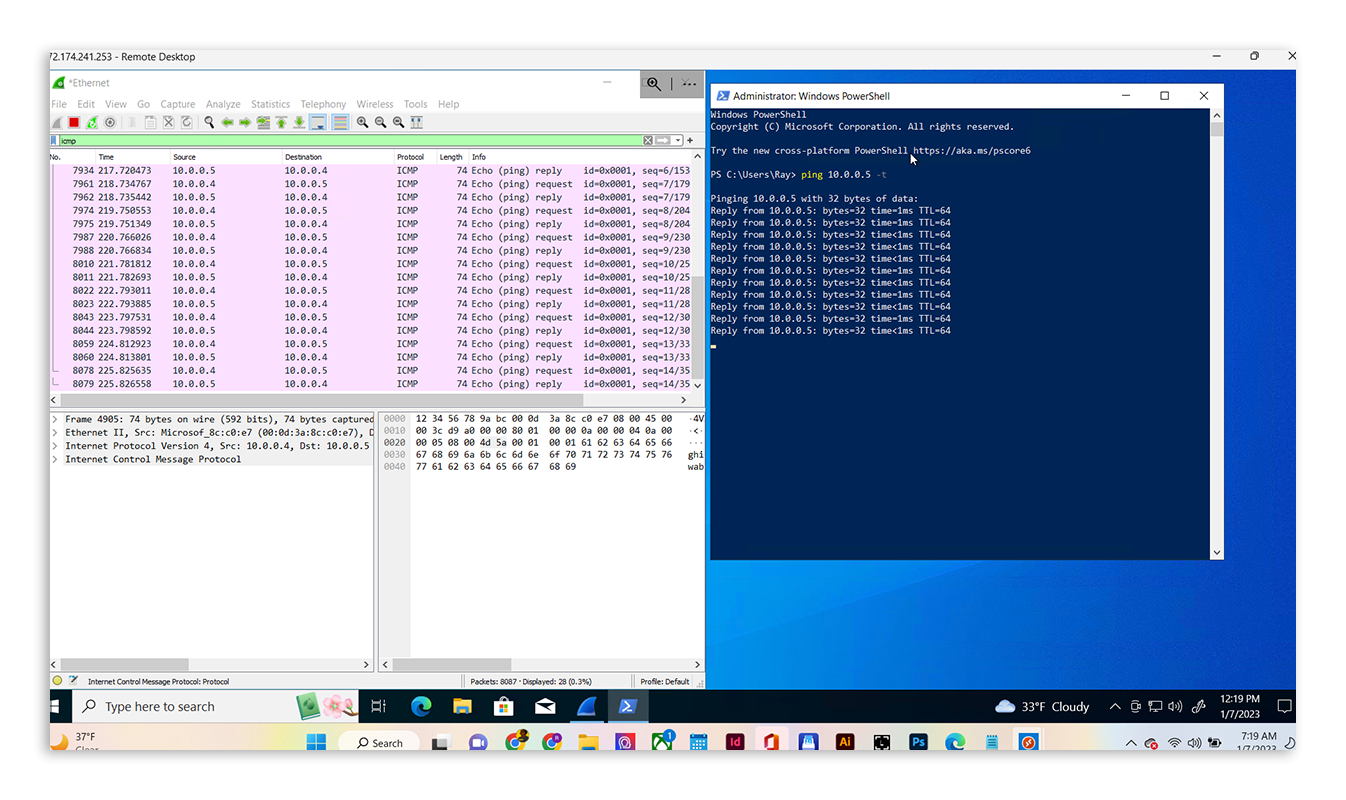Zoom in on the packet list

(362, 122)
